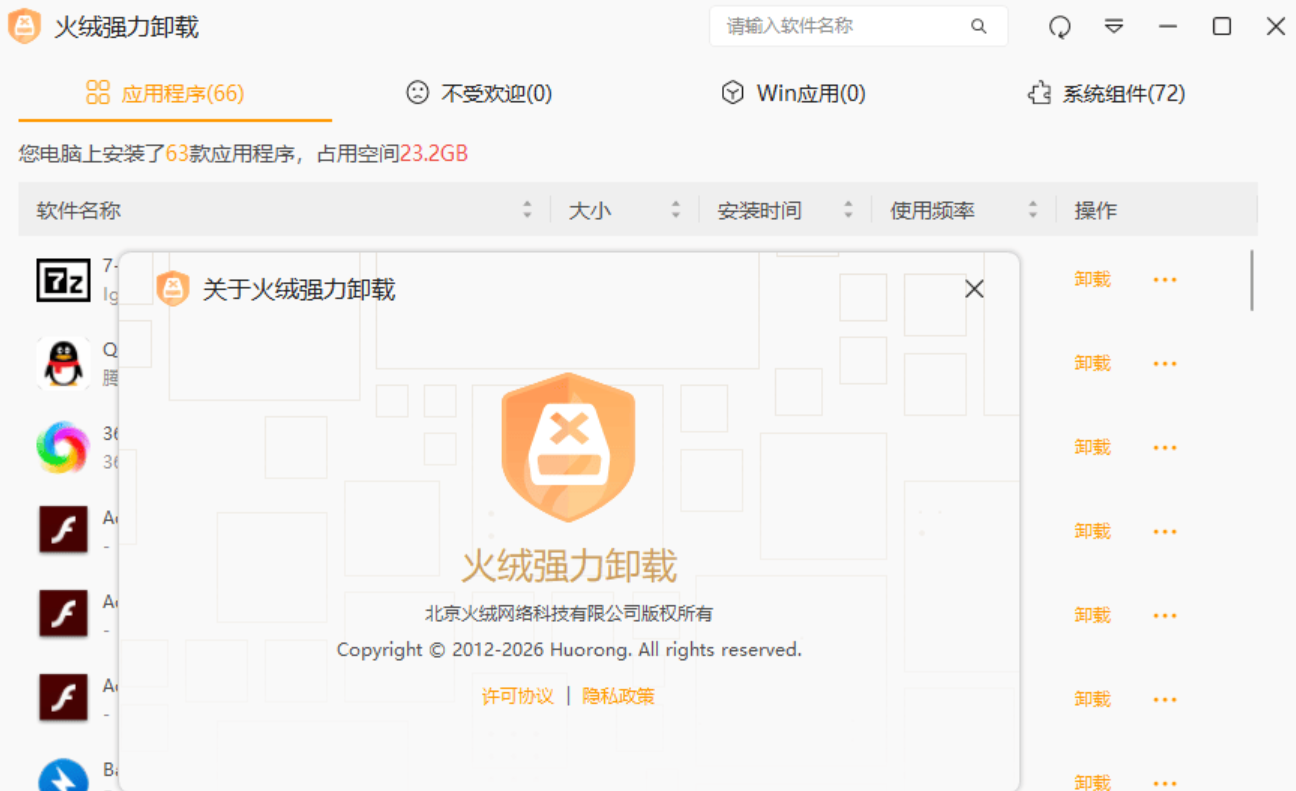Select the 系统组件(72) tab

tap(1106, 94)
